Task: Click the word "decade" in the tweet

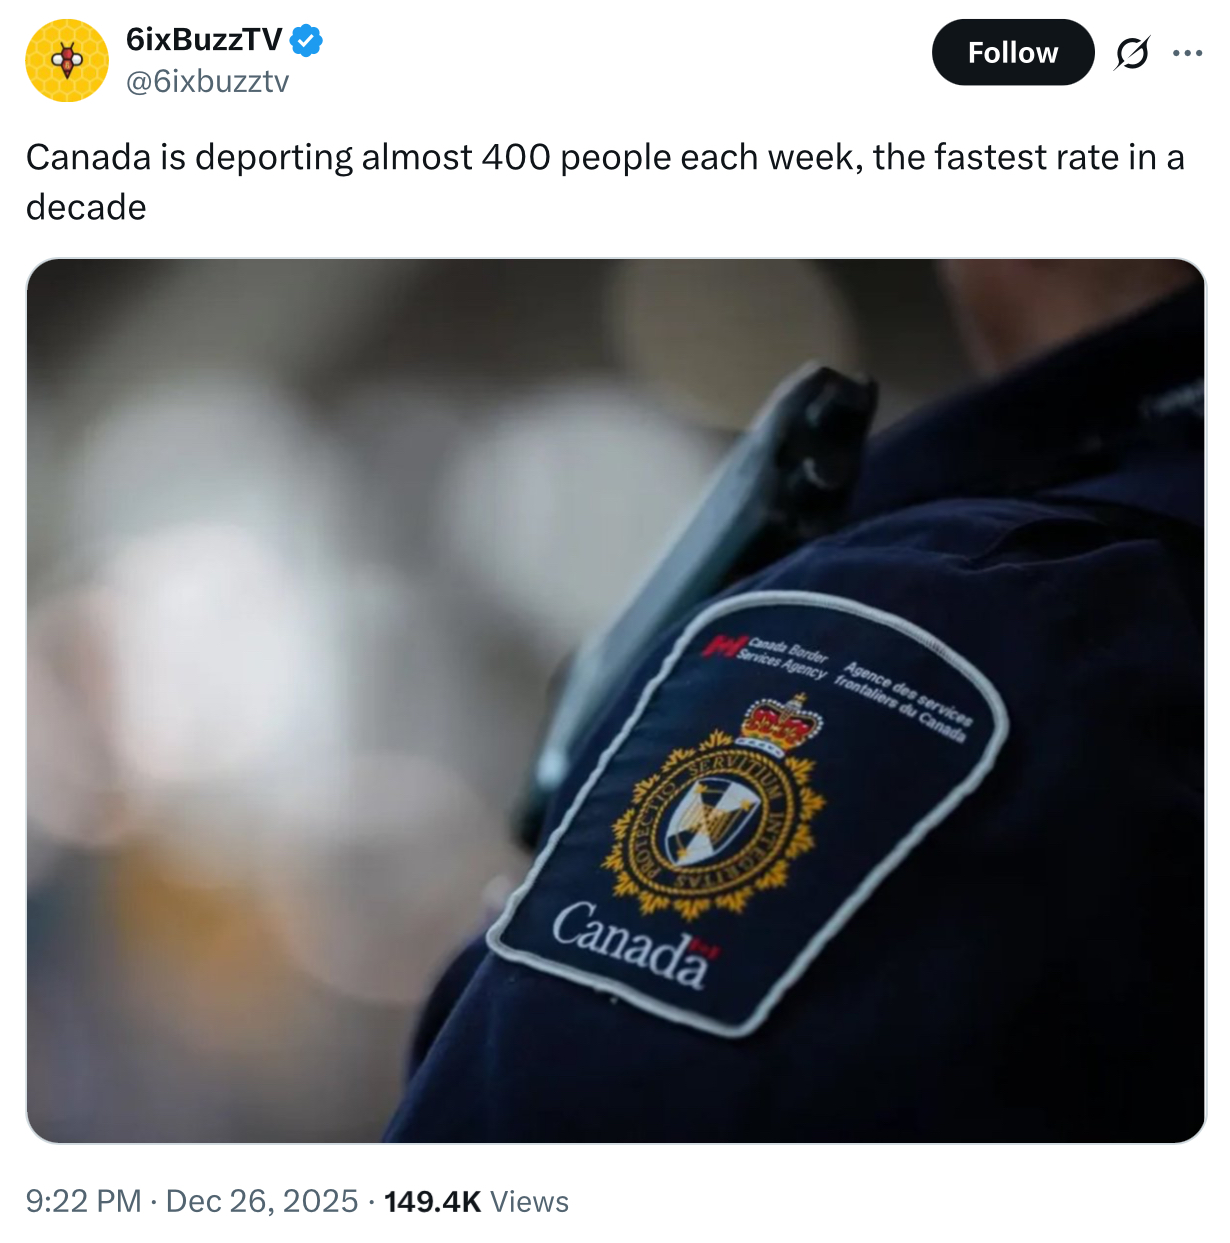Action: coord(86,207)
